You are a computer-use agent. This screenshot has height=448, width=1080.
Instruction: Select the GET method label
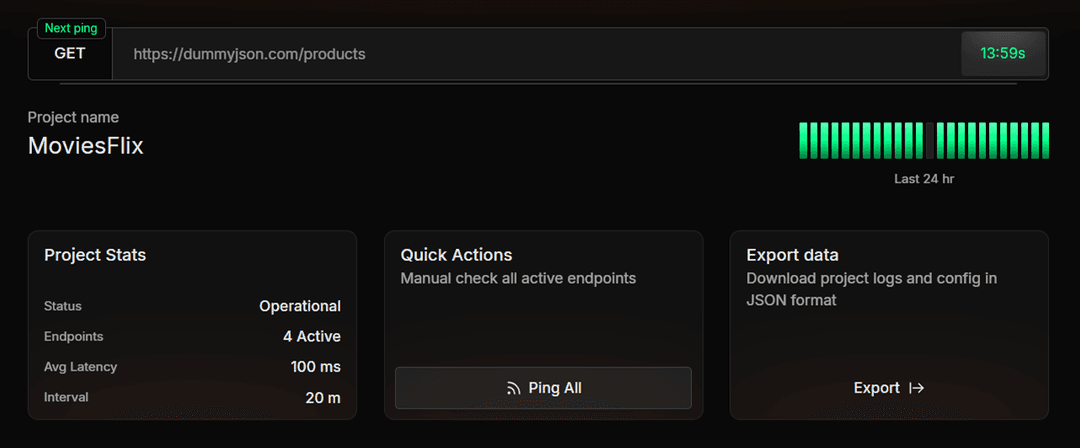pos(70,54)
